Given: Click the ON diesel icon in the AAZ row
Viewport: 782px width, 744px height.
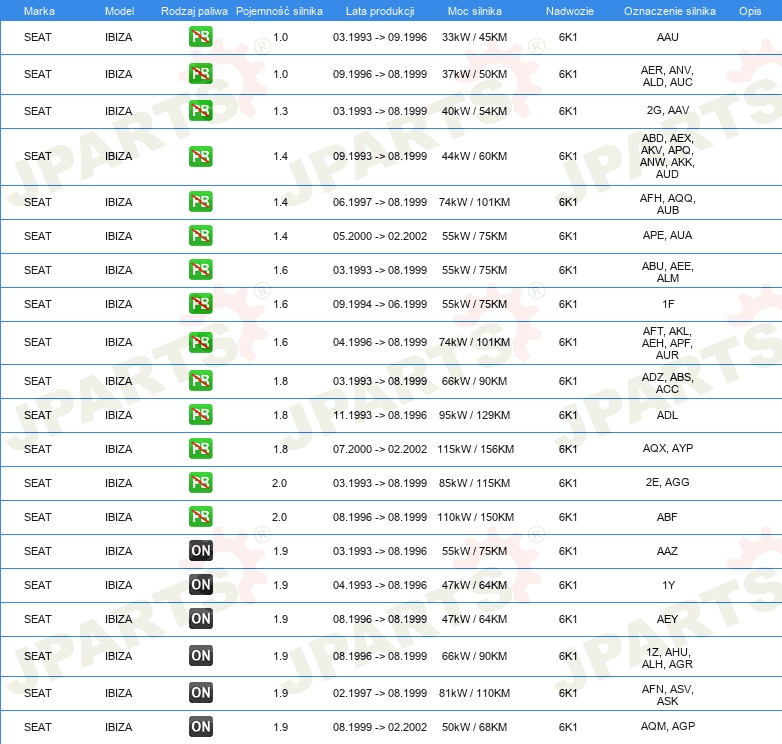Looking at the screenshot, I should pos(201,551).
